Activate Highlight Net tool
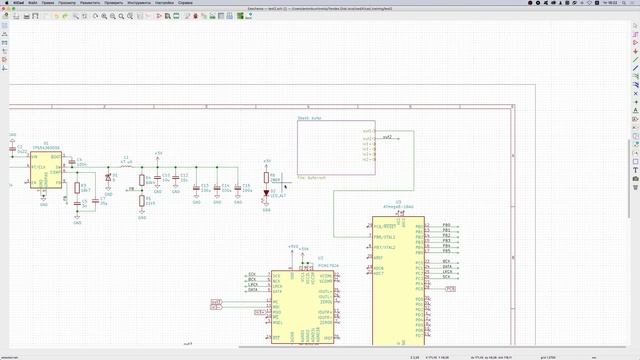 (x=636, y=34)
